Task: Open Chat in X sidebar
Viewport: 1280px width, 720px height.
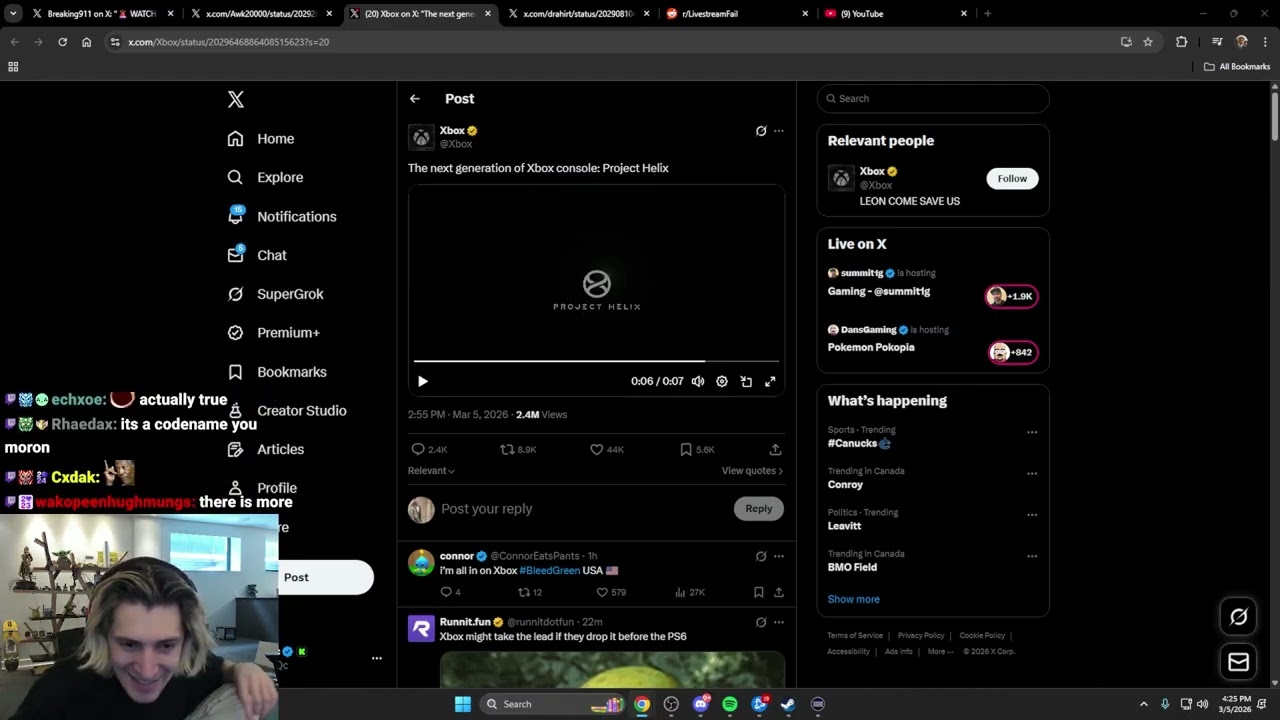Action: coord(257,255)
